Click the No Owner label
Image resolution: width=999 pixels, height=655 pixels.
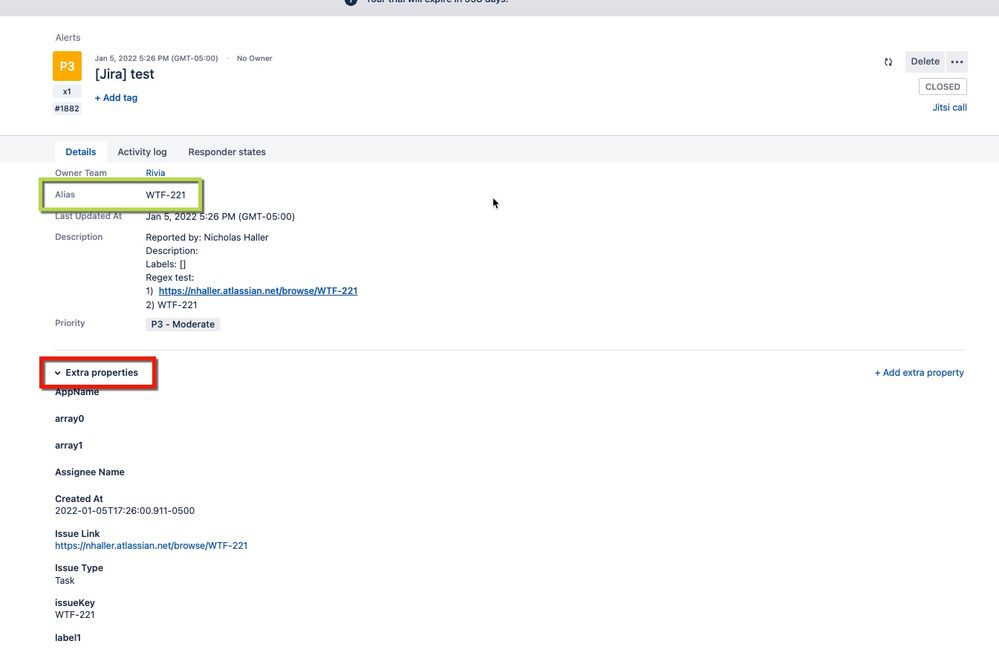[254, 58]
